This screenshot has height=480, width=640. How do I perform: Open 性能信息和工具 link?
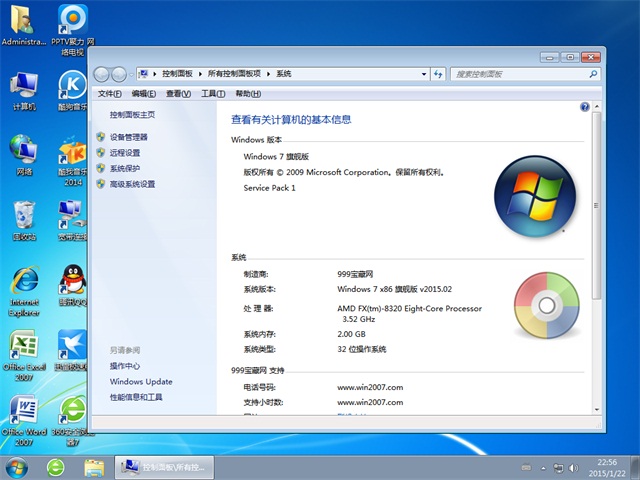pos(136,397)
